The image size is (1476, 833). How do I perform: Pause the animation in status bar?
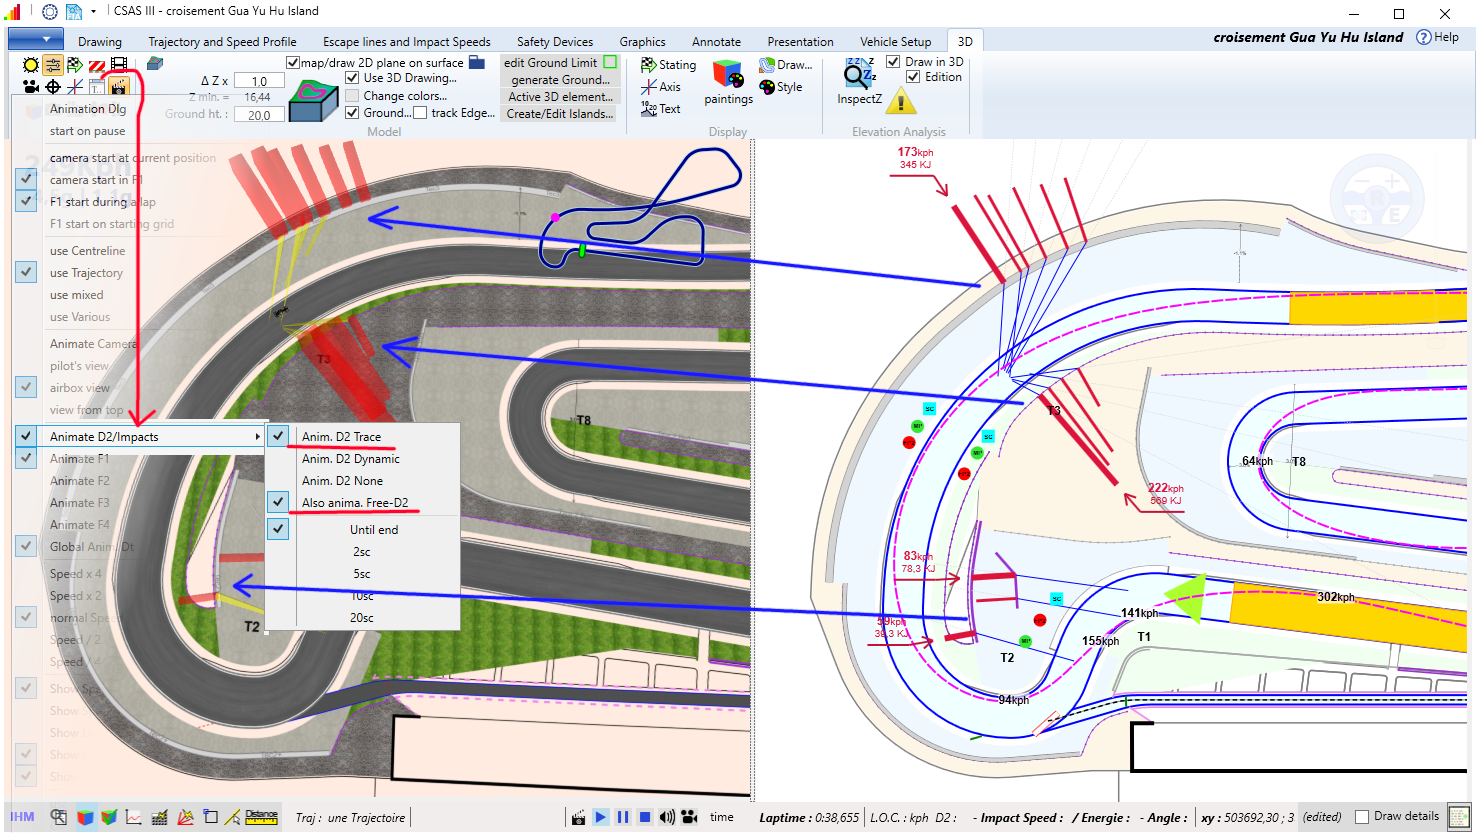click(x=623, y=817)
